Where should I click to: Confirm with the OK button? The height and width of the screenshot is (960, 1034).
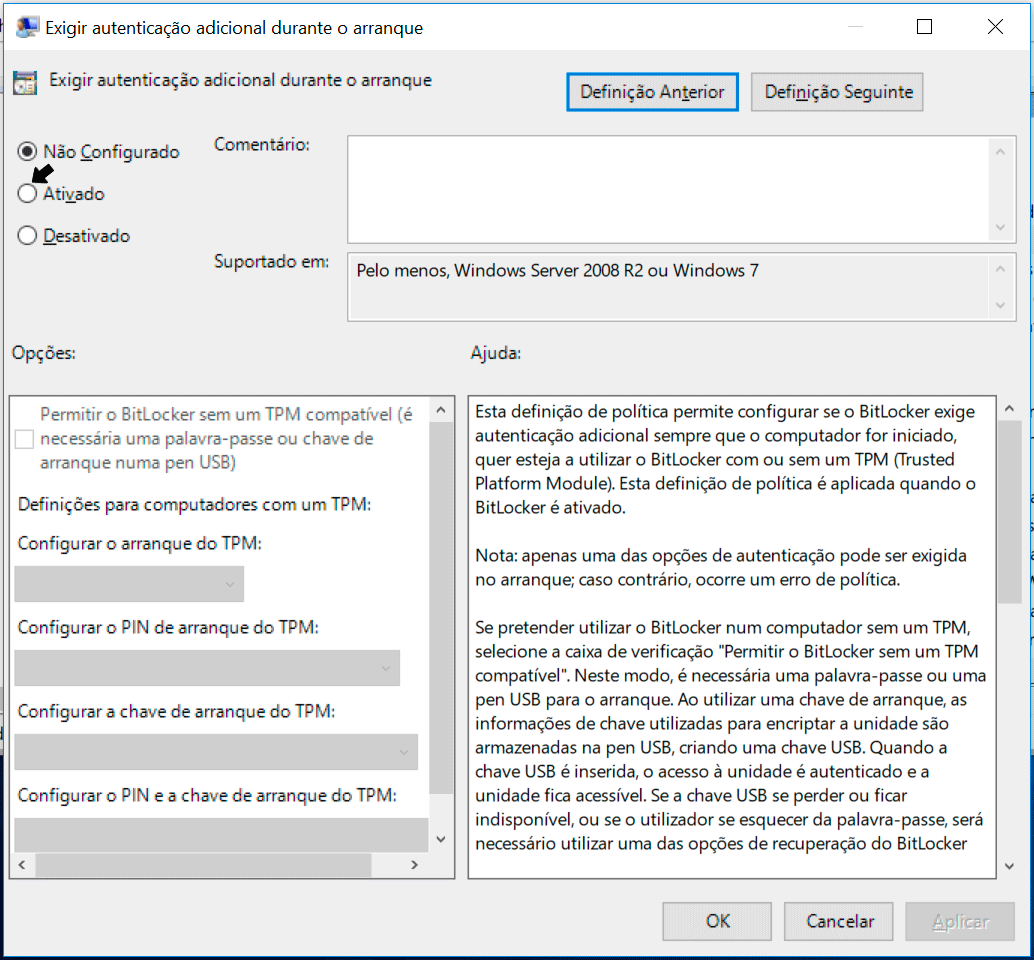point(717,921)
